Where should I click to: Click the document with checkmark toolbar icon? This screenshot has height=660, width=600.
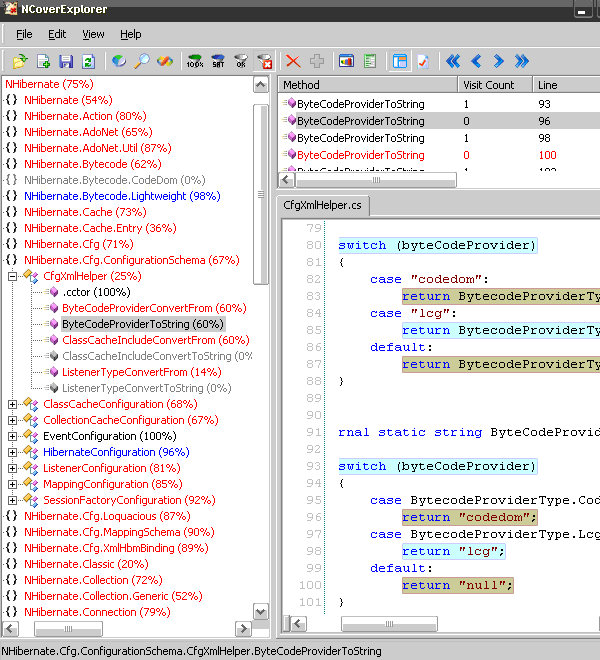423,61
